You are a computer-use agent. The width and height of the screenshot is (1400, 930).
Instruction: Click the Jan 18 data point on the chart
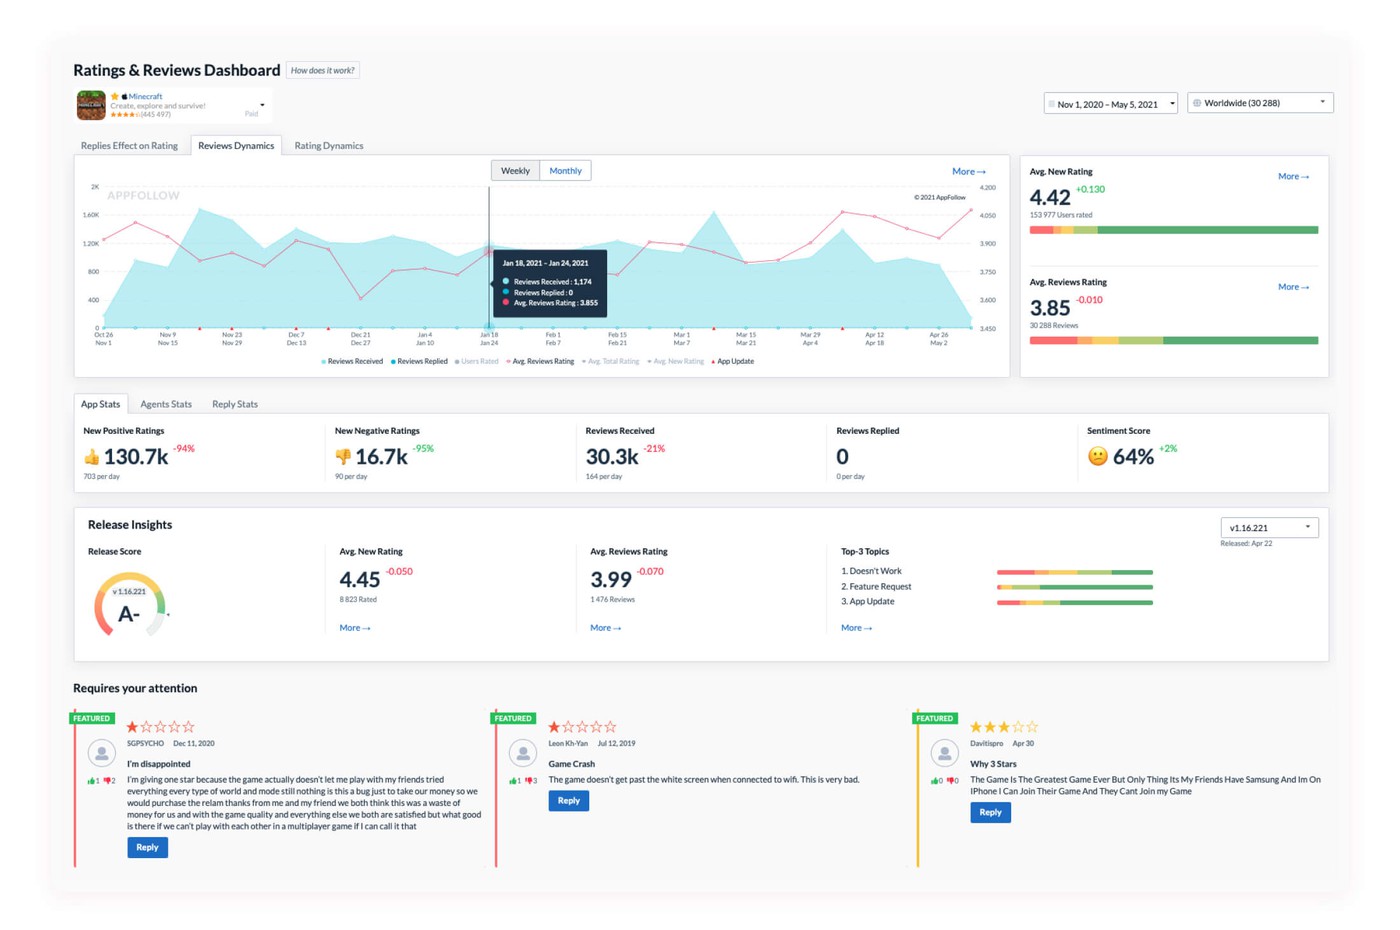(489, 252)
